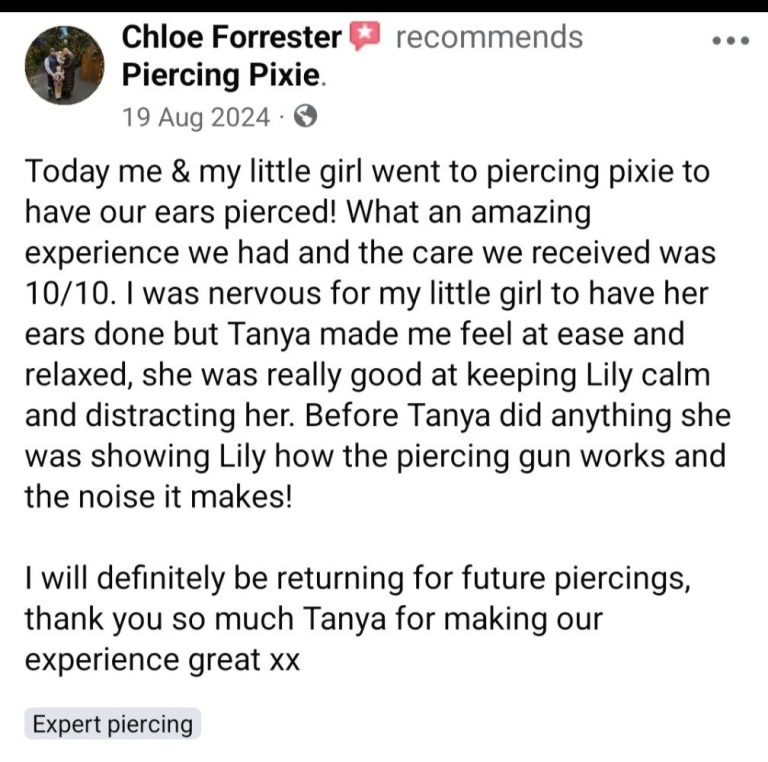
Task: Open the 19 Aug 2024 post timestamp
Action: coord(195,118)
